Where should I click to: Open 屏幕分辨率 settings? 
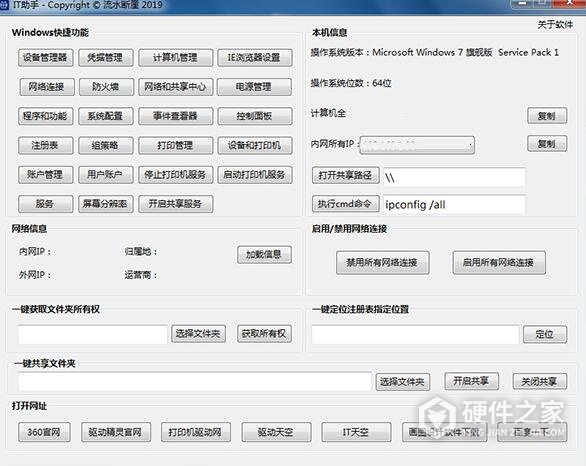pyautogui.click(x=105, y=204)
